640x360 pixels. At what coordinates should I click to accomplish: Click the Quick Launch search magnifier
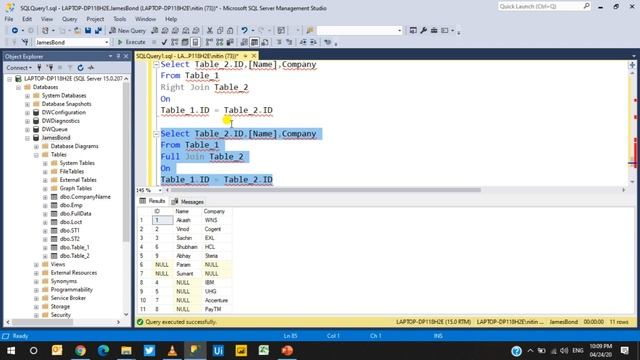[586, 6]
